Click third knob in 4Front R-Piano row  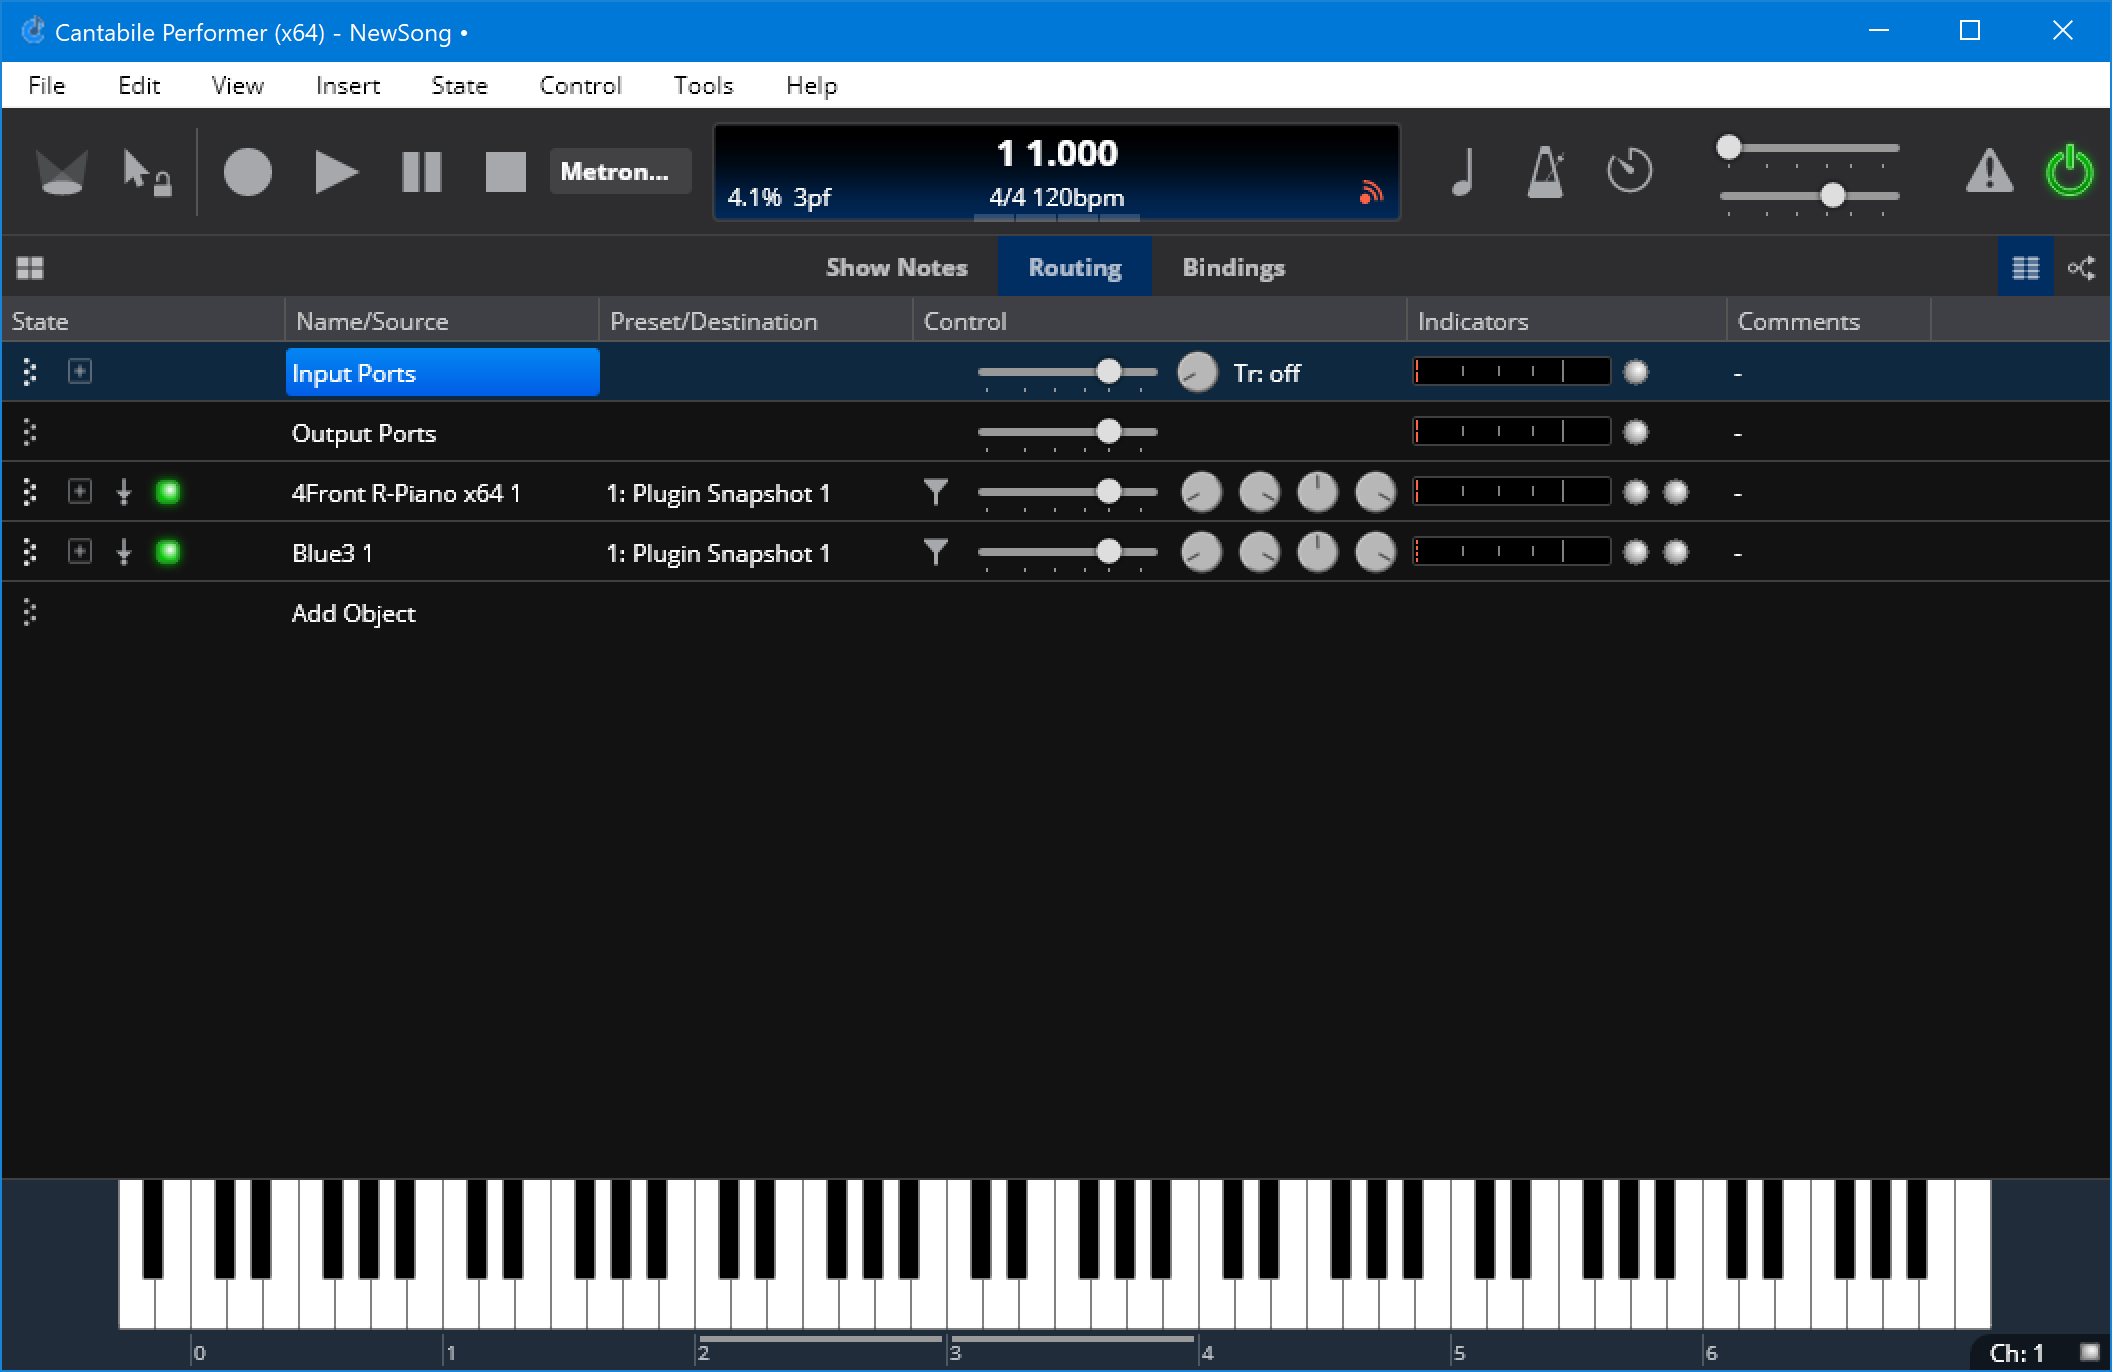1317,492
